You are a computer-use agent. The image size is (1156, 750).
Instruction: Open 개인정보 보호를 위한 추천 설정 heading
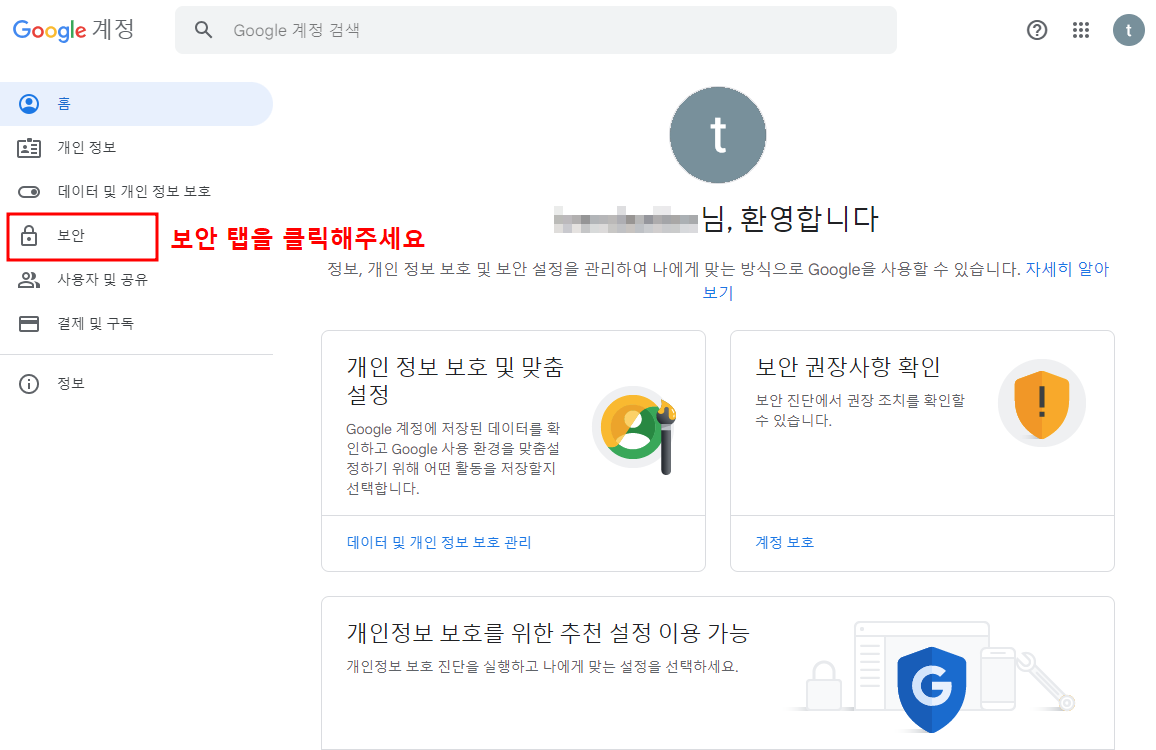[x=548, y=633]
